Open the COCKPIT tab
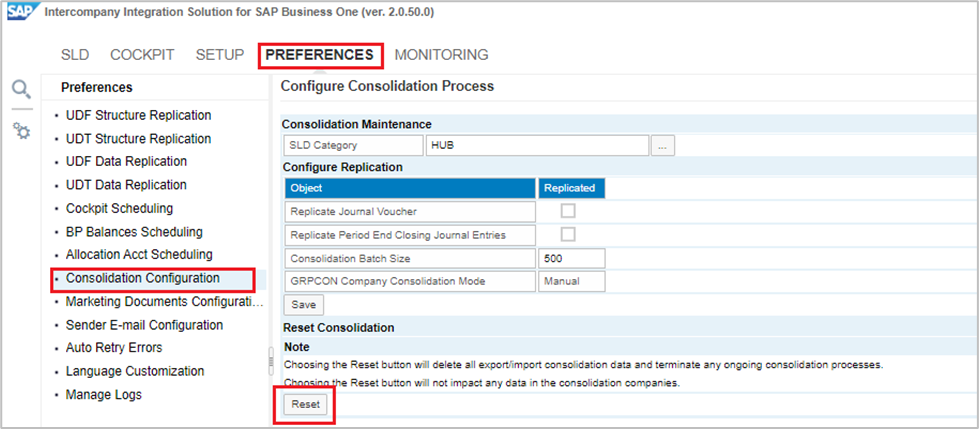The height and width of the screenshot is (429, 979). 142,55
